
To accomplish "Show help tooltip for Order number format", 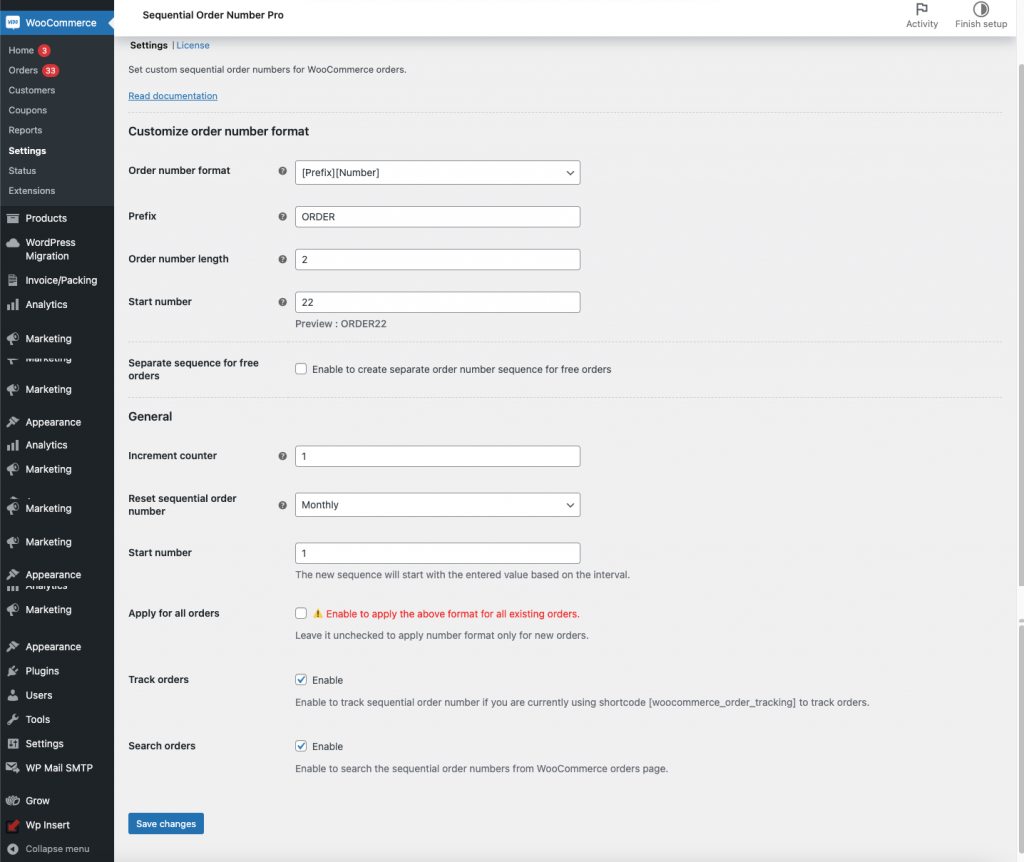I will pyautogui.click(x=282, y=171).
